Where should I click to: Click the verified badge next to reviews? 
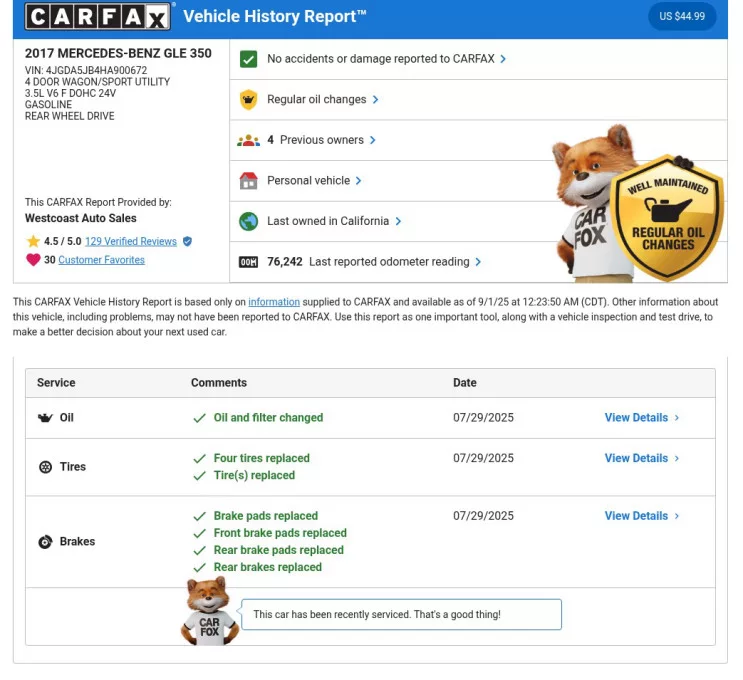coord(187,242)
